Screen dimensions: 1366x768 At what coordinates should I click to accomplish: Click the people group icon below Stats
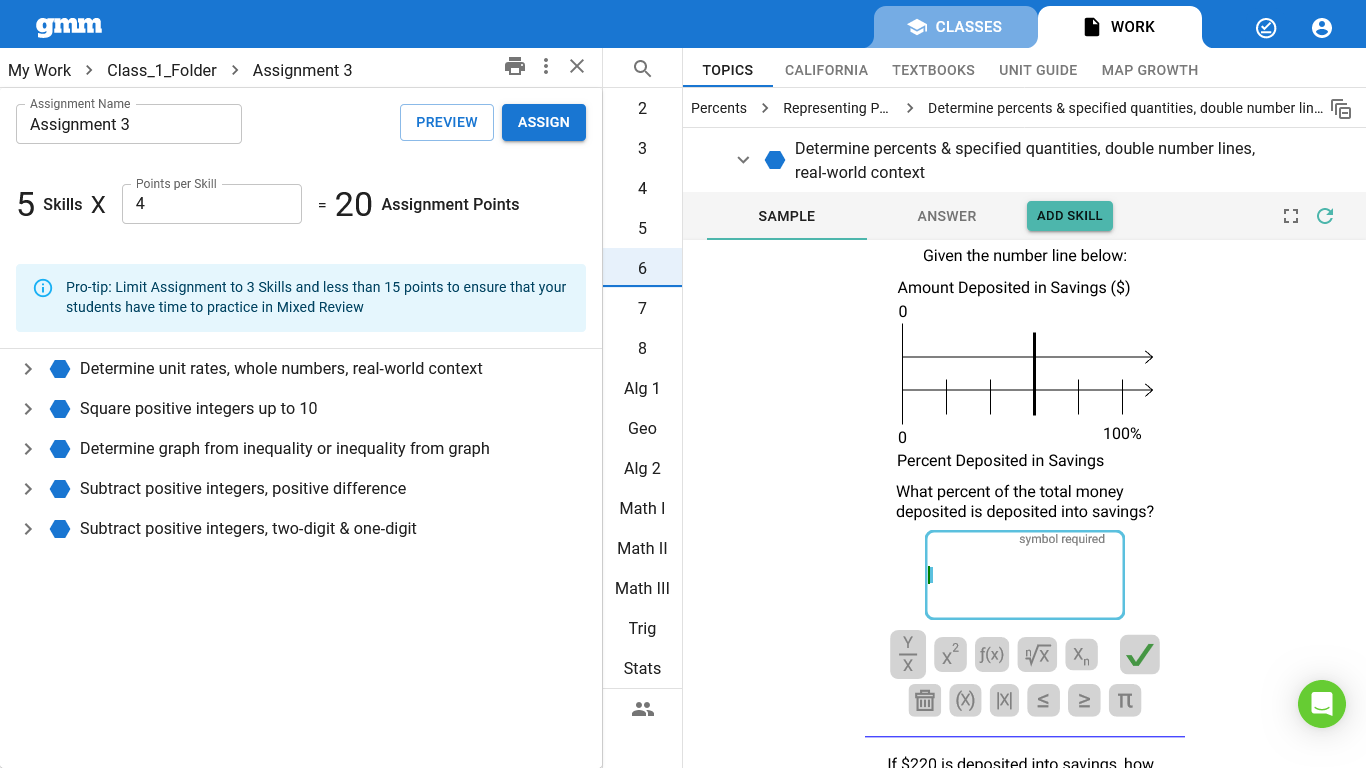(643, 709)
